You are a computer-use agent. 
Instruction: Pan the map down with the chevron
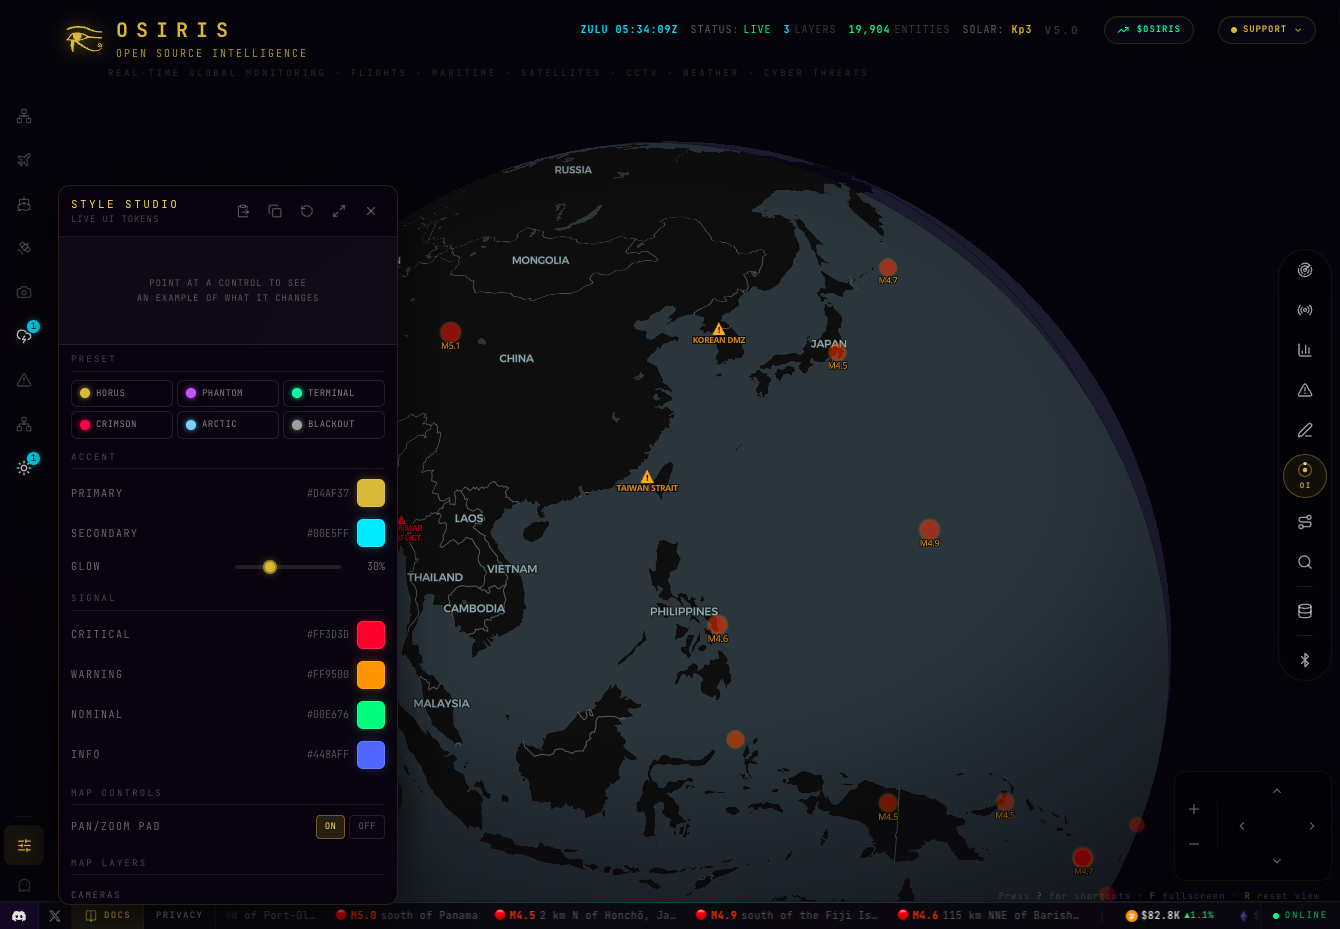click(x=1277, y=861)
